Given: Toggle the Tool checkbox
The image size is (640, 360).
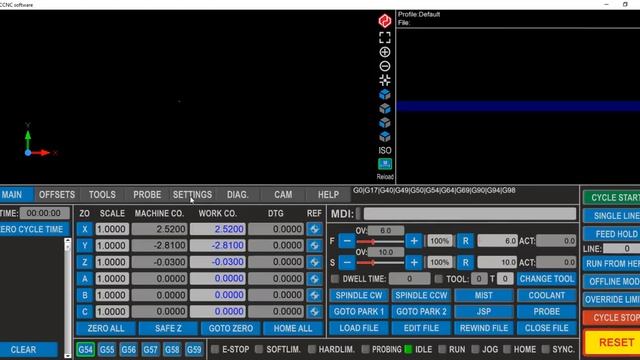Looking at the screenshot, I should coord(438,279).
